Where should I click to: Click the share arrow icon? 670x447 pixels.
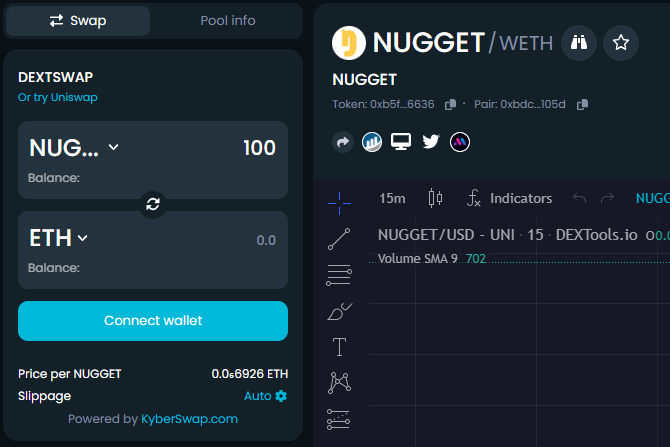(x=343, y=142)
